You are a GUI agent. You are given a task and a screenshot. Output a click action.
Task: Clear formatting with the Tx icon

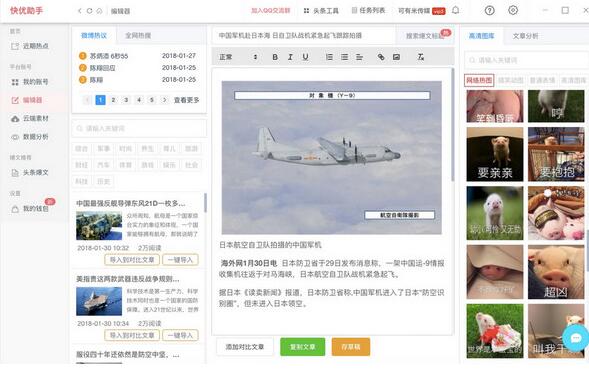(x=421, y=57)
